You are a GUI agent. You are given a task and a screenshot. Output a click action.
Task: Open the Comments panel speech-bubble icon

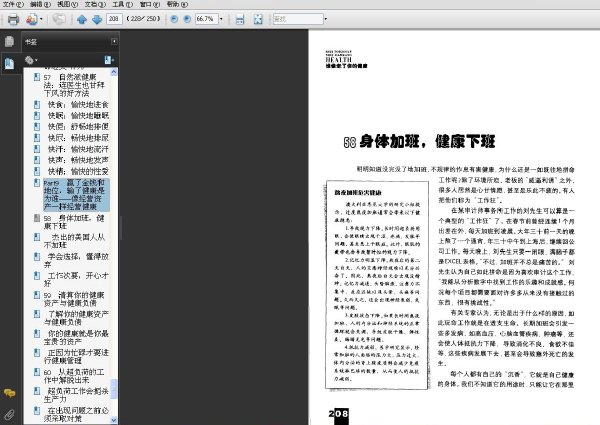click(x=9, y=393)
